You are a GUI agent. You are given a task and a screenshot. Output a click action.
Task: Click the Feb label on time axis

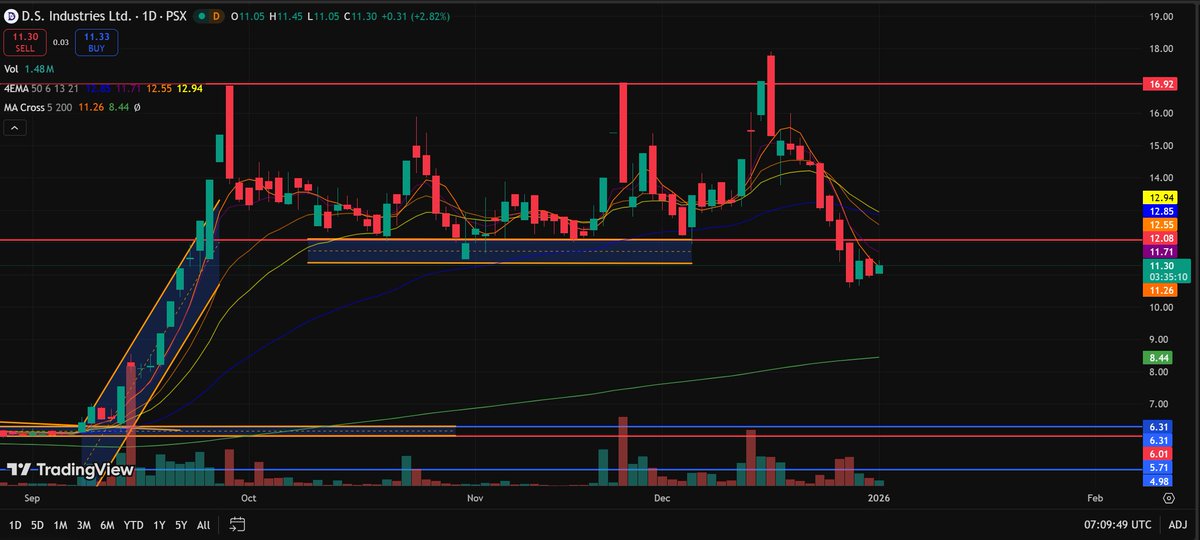tap(1095, 497)
